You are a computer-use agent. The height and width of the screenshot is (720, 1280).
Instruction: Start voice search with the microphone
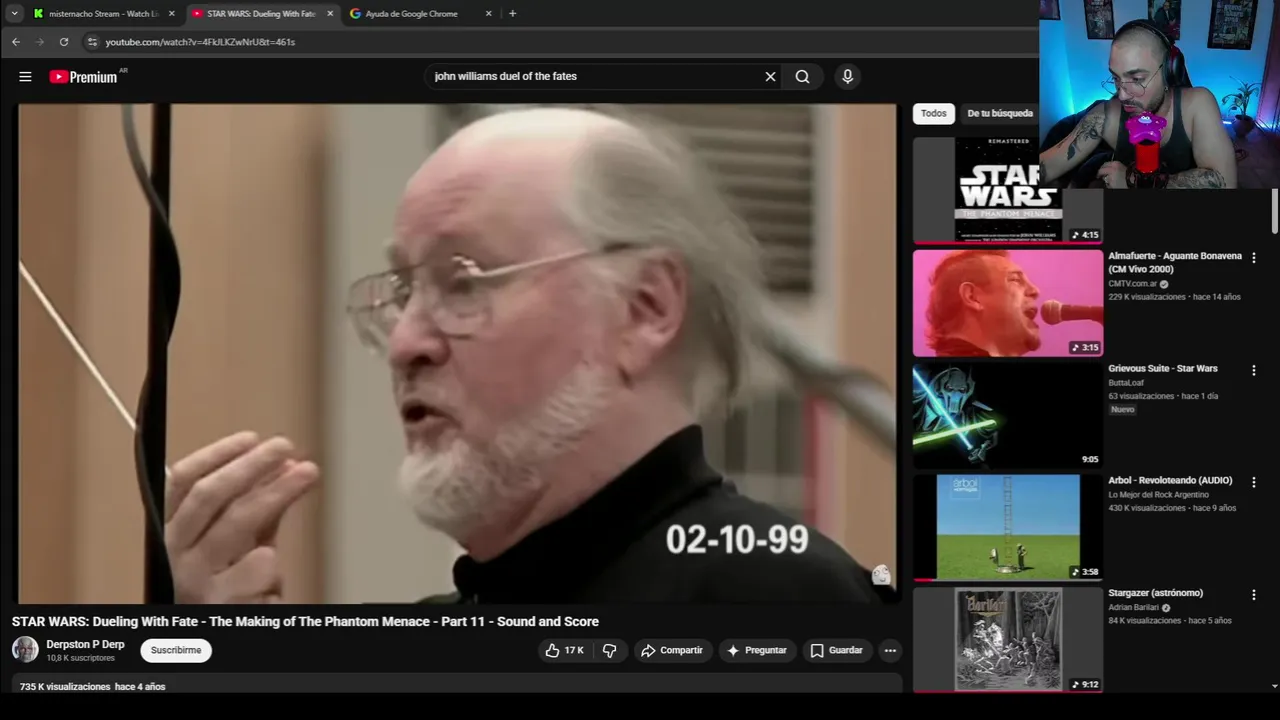coord(847,76)
